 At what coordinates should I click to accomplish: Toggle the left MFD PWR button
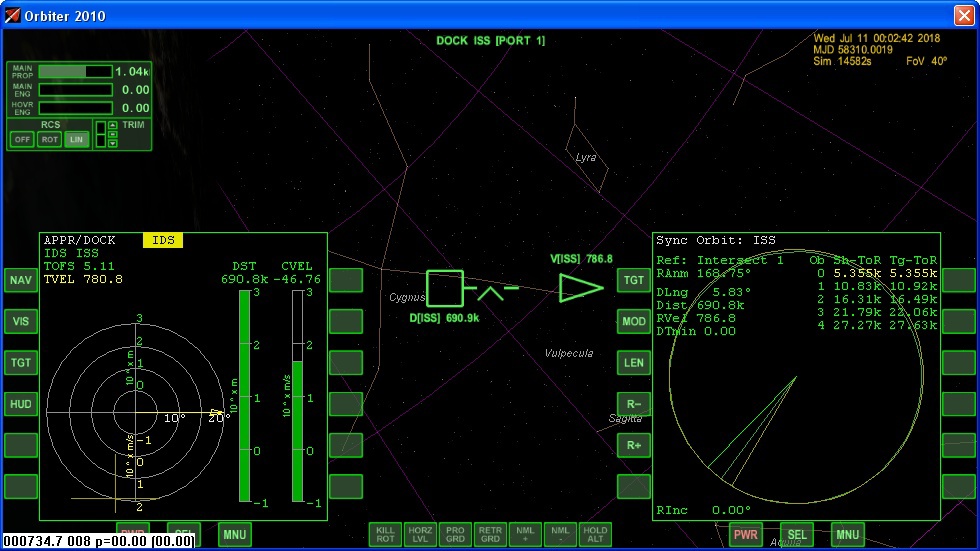pos(132,529)
